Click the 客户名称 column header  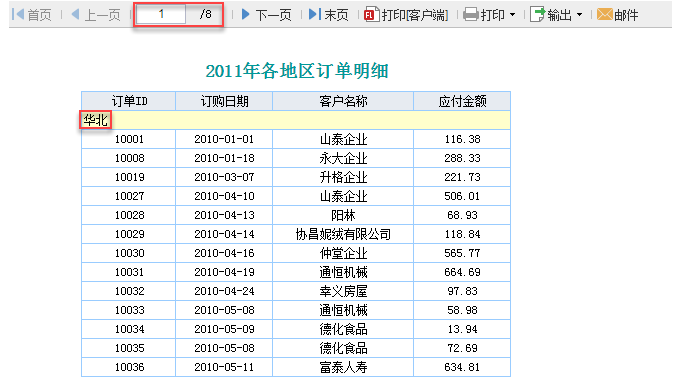(343, 101)
